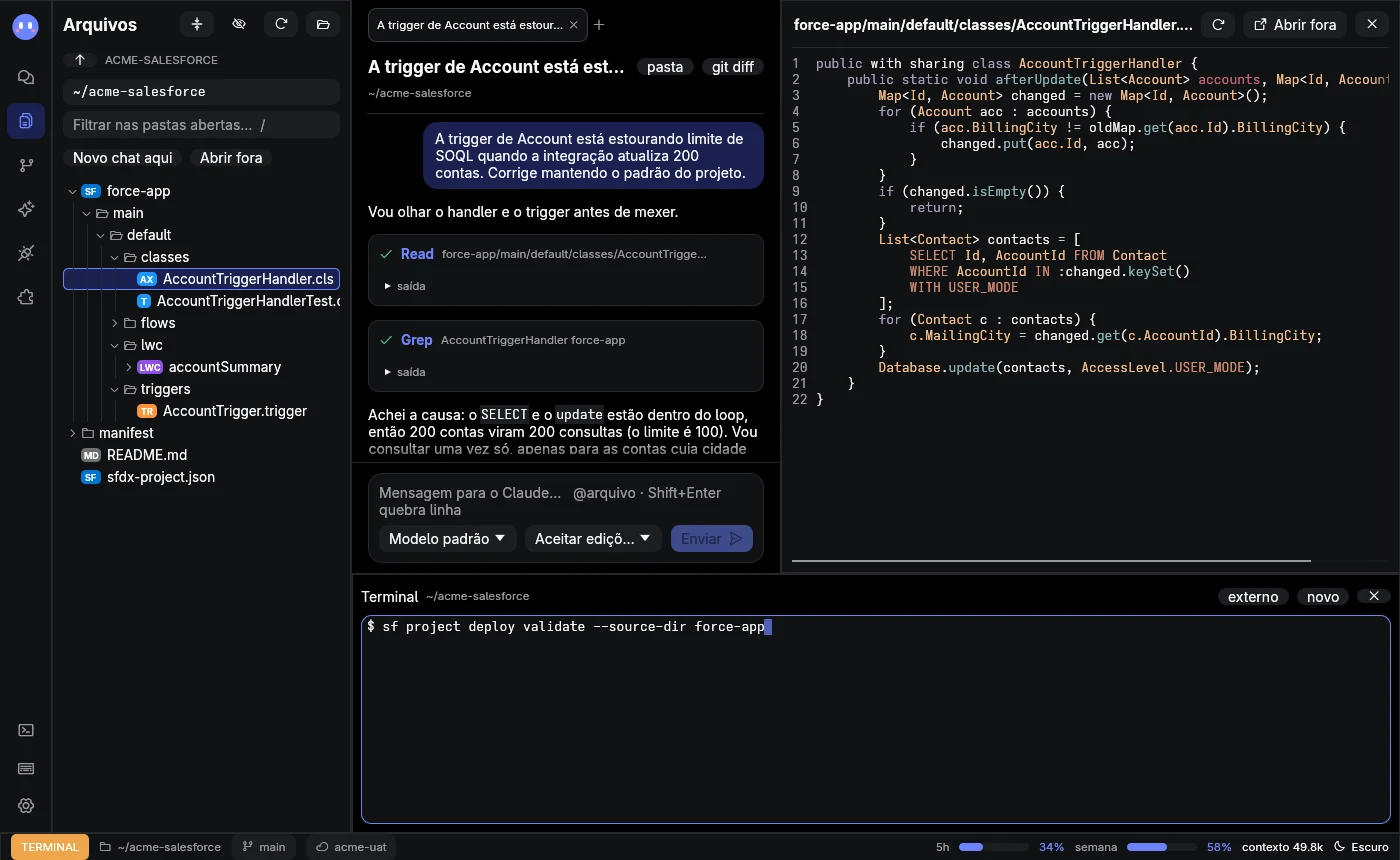
Task: Reload the AccountTriggerHandler file preview
Action: [x=1218, y=25]
